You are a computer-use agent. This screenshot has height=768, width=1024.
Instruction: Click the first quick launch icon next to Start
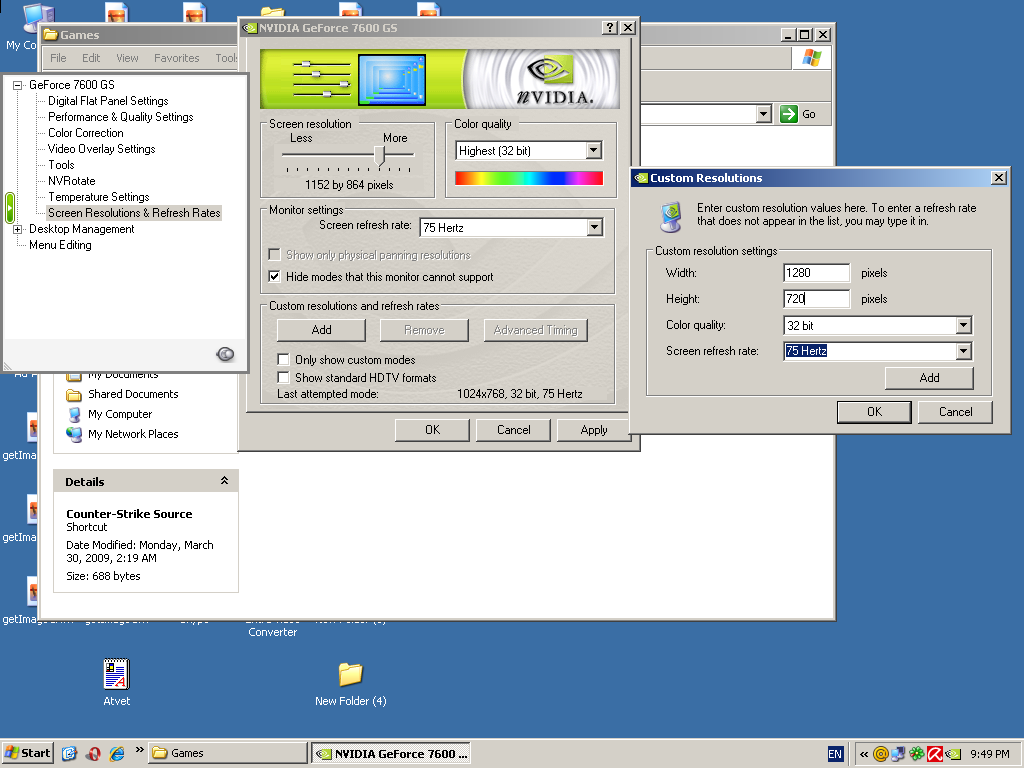coord(69,753)
